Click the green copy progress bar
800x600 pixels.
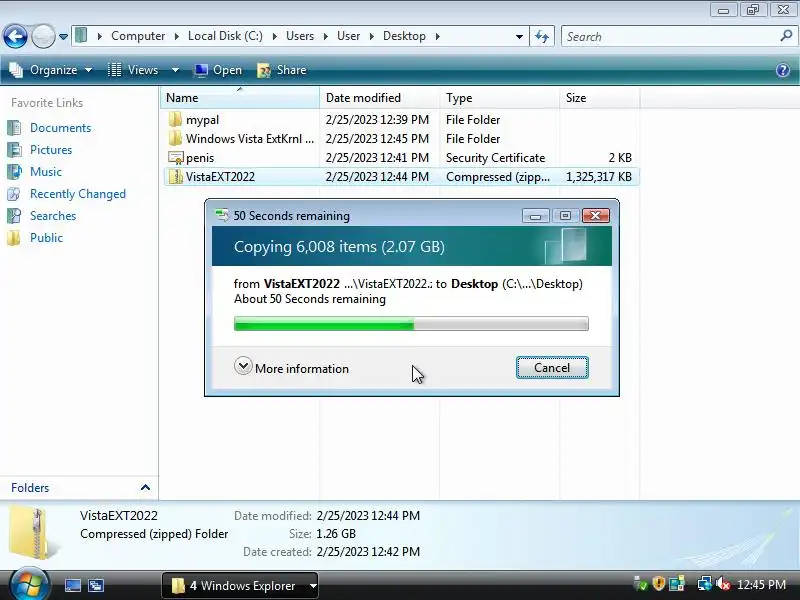[x=411, y=323]
